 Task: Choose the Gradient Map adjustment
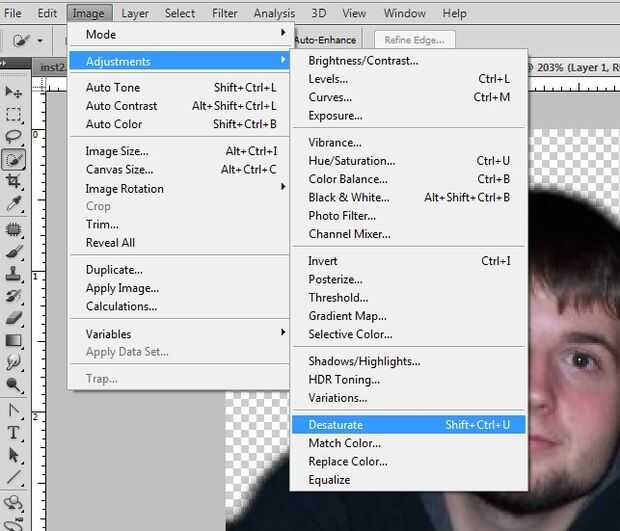tap(408, 316)
